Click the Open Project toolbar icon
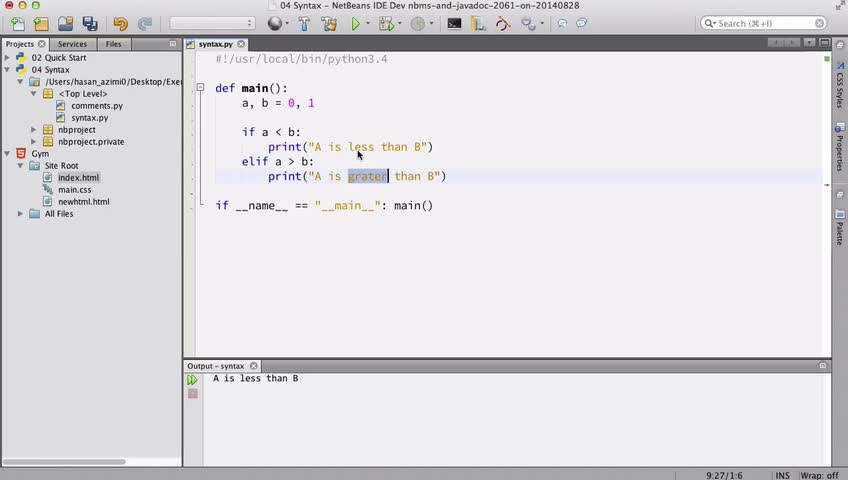The width and height of the screenshot is (848, 480). (x=65, y=24)
